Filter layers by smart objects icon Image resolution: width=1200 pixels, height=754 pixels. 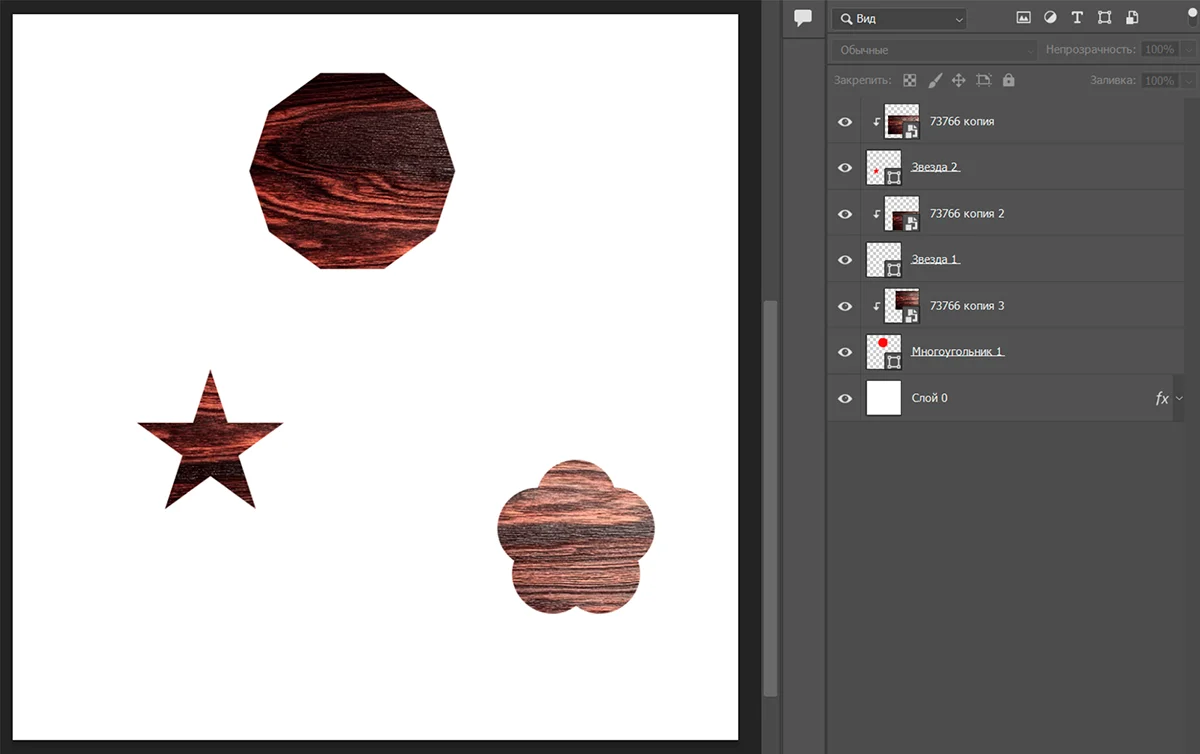pos(1131,18)
